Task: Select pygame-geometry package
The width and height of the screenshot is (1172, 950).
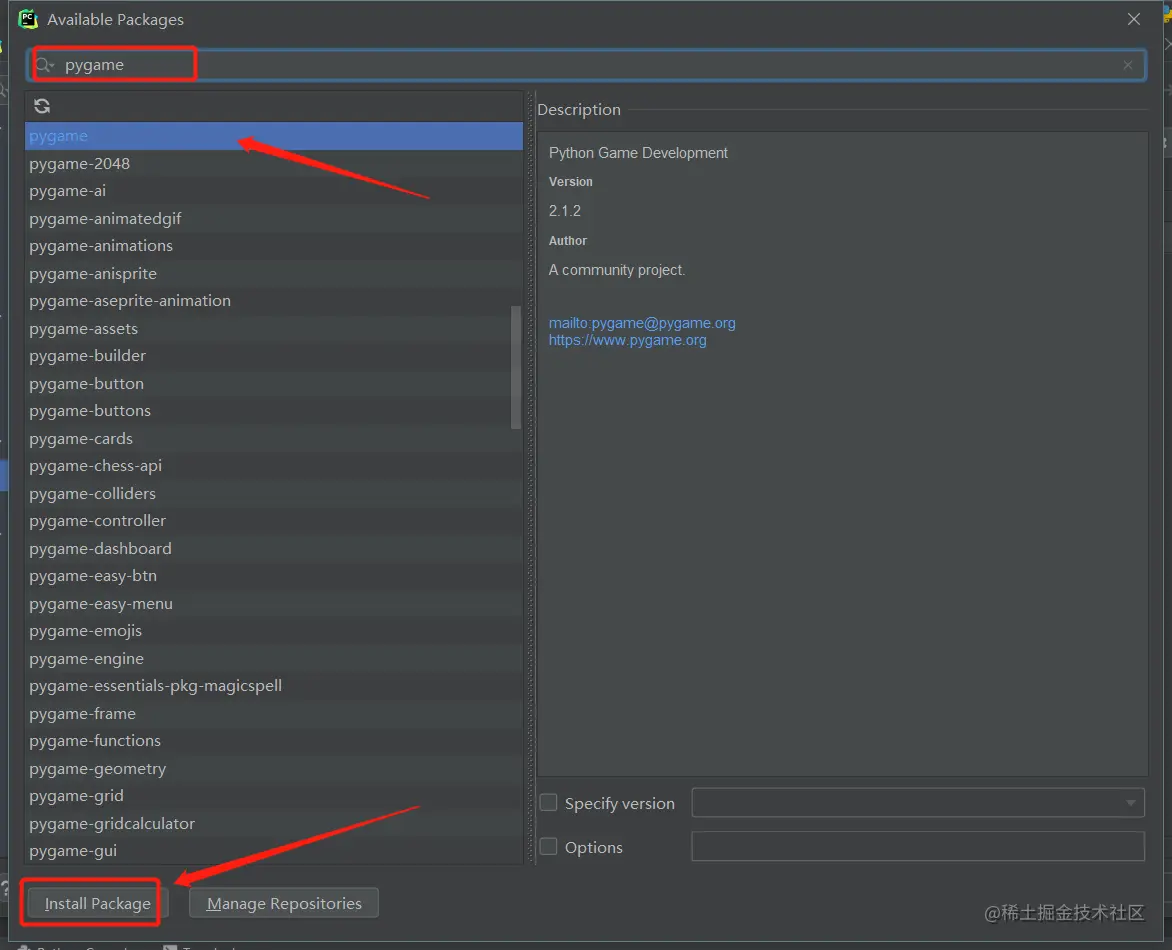Action: (274, 768)
